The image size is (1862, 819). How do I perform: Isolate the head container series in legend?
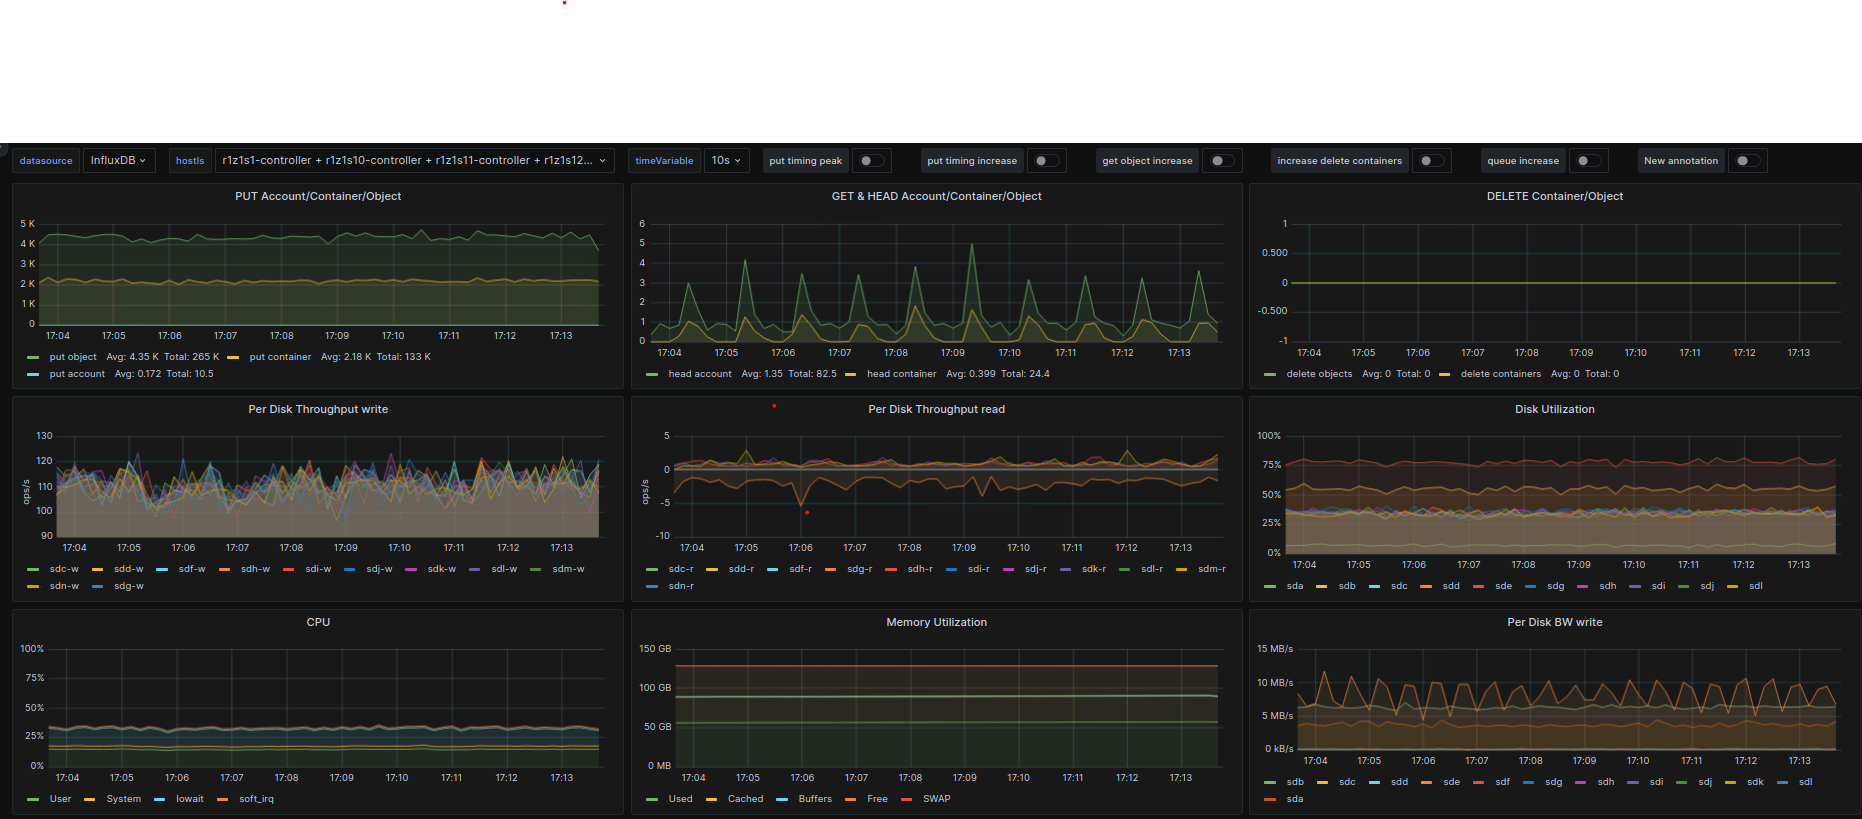[x=901, y=374]
